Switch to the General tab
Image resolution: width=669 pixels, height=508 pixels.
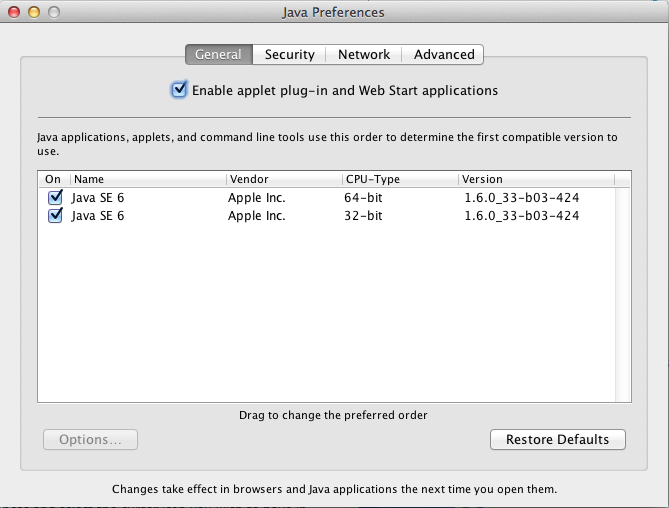(219, 55)
